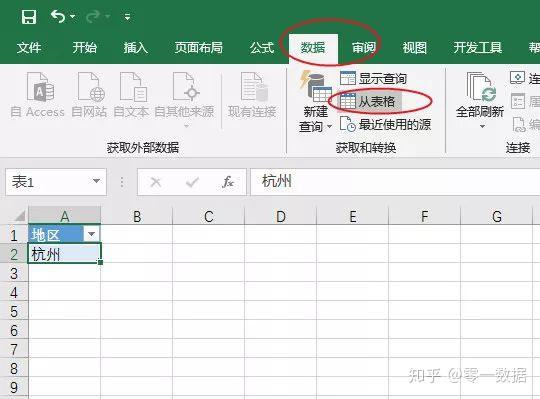Click the New Query (新建查询) icon
The height and width of the screenshot is (399, 540).
pyautogui.click(x=315, y=86)
